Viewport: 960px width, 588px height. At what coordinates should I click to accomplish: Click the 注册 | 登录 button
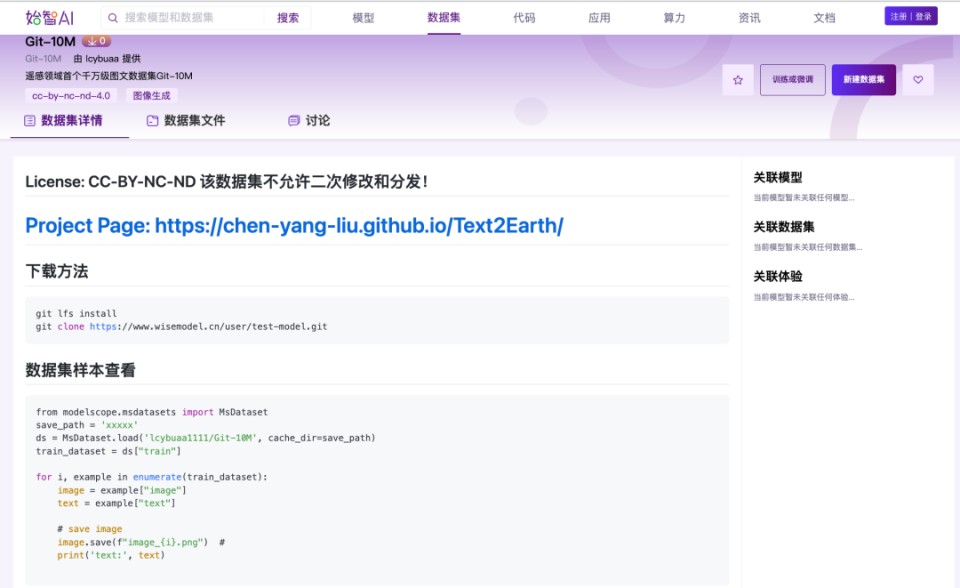911,17
